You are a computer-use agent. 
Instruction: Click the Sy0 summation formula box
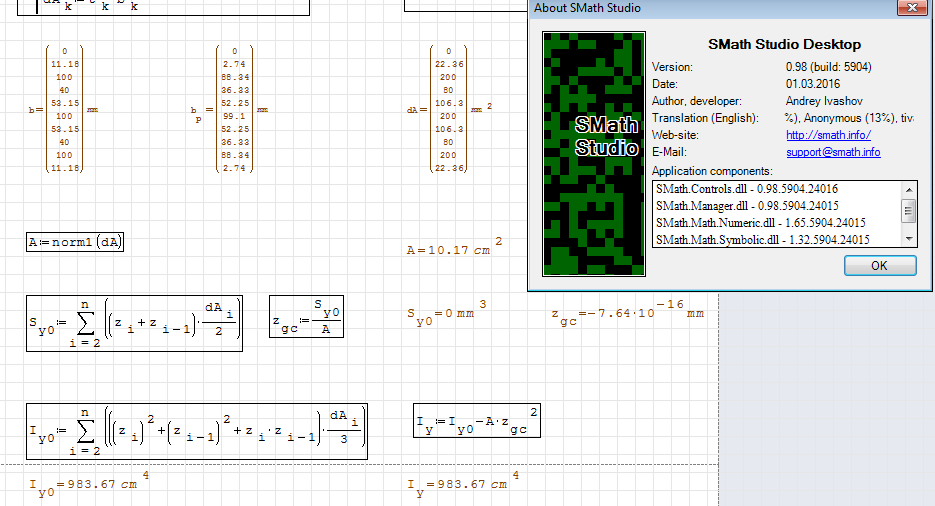134,323
